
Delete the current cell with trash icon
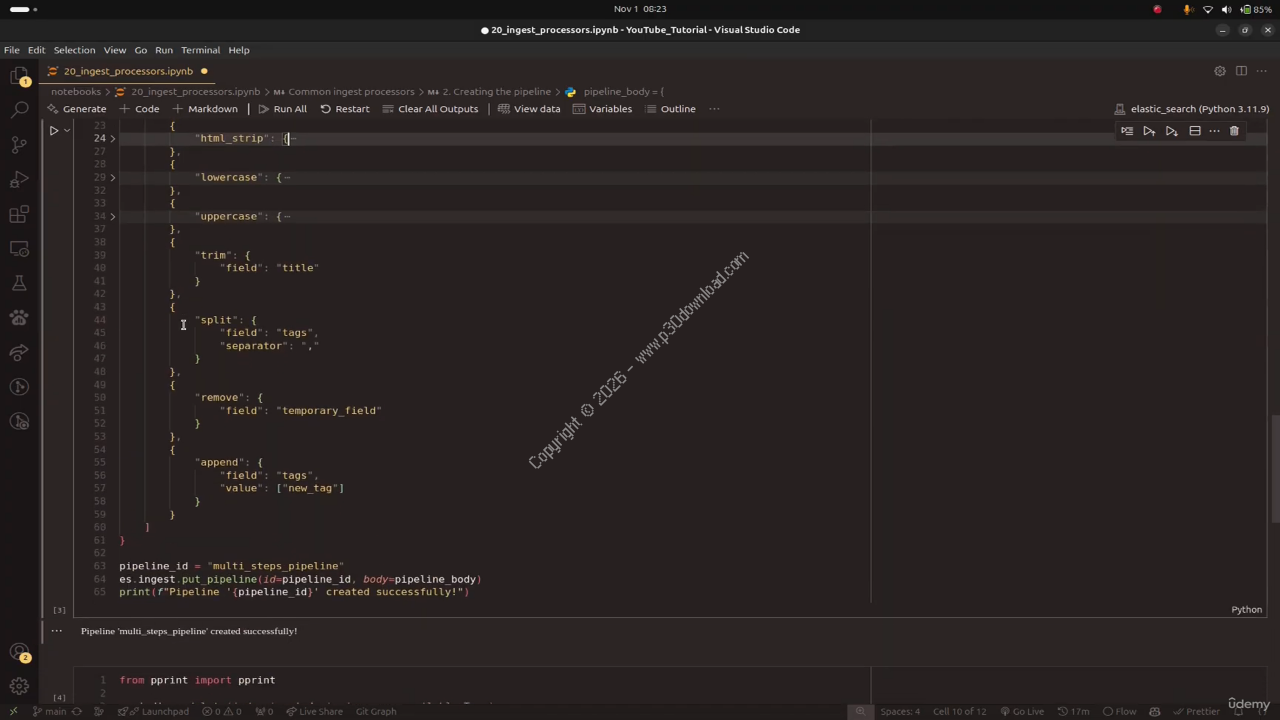1234,131
